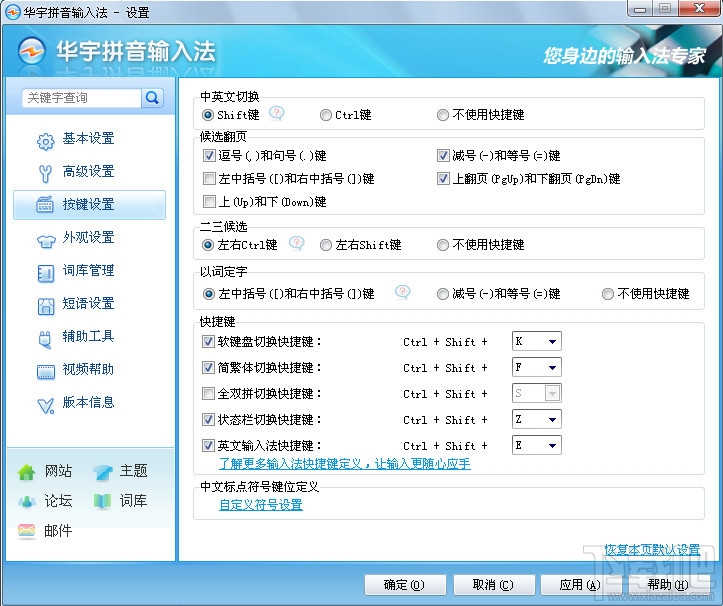This screenshot has width=723, height=606.
Task: Click the keyboard icon for 按键设置
Action: click(x=45, y=205)
